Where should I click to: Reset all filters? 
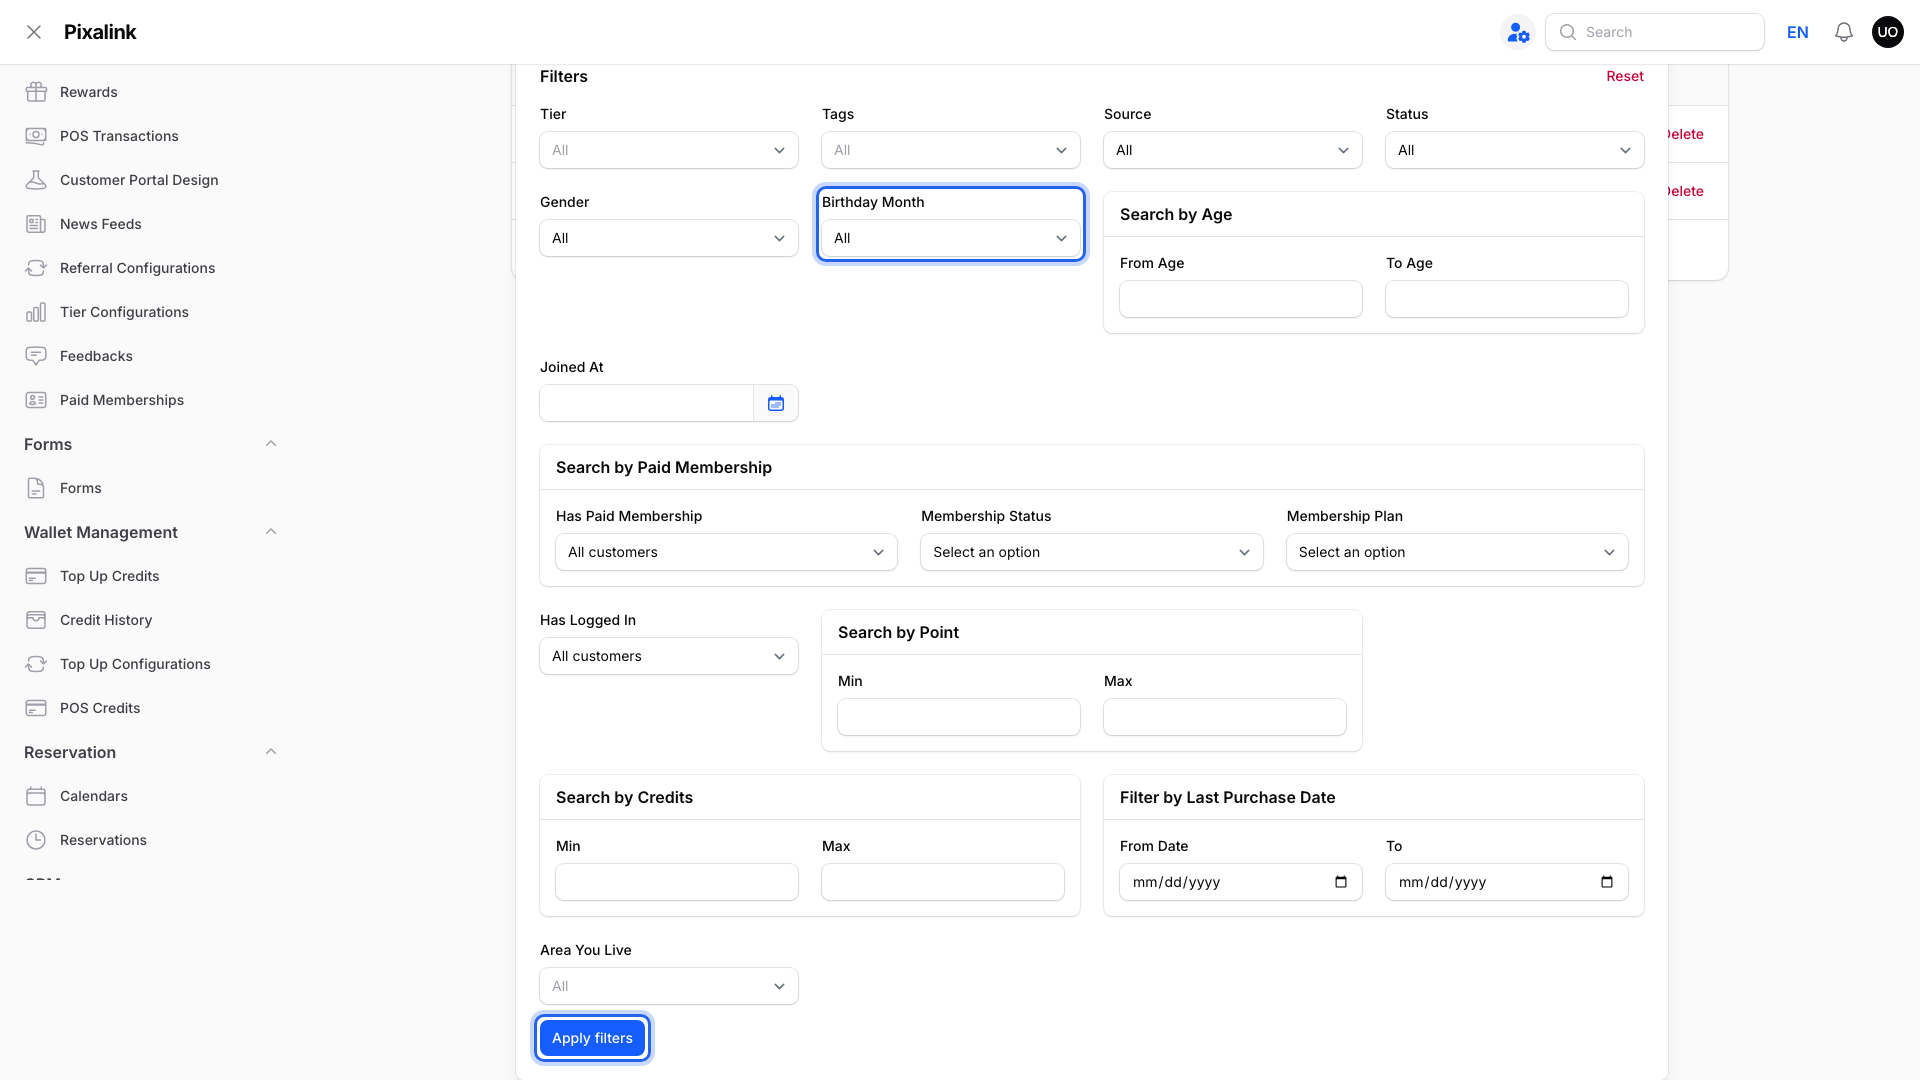[1625, 76]
